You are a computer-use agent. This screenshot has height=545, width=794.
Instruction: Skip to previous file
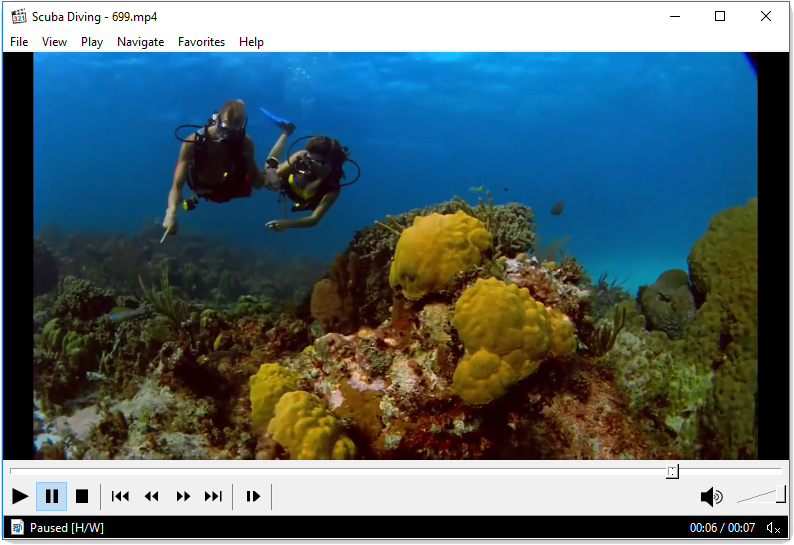click(120, 496)
